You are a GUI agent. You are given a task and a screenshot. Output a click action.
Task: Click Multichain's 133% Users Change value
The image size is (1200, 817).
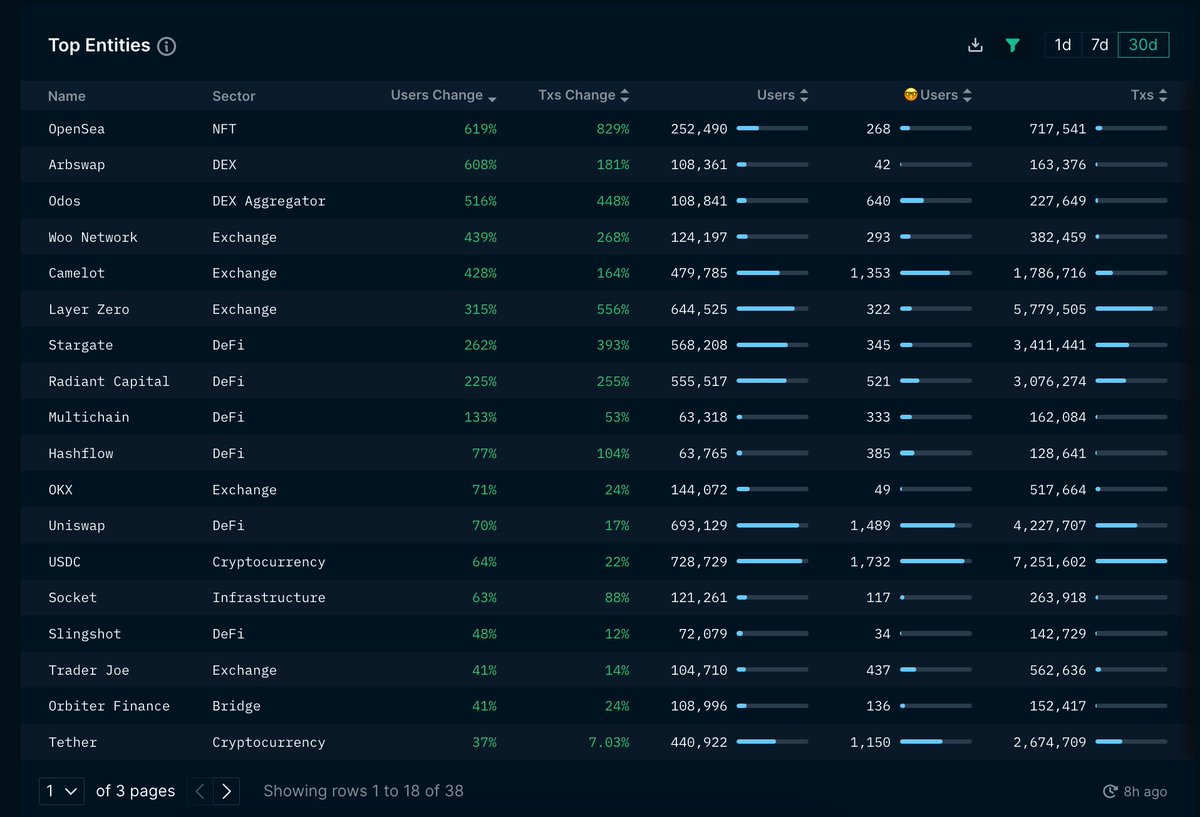click(480, 417)
